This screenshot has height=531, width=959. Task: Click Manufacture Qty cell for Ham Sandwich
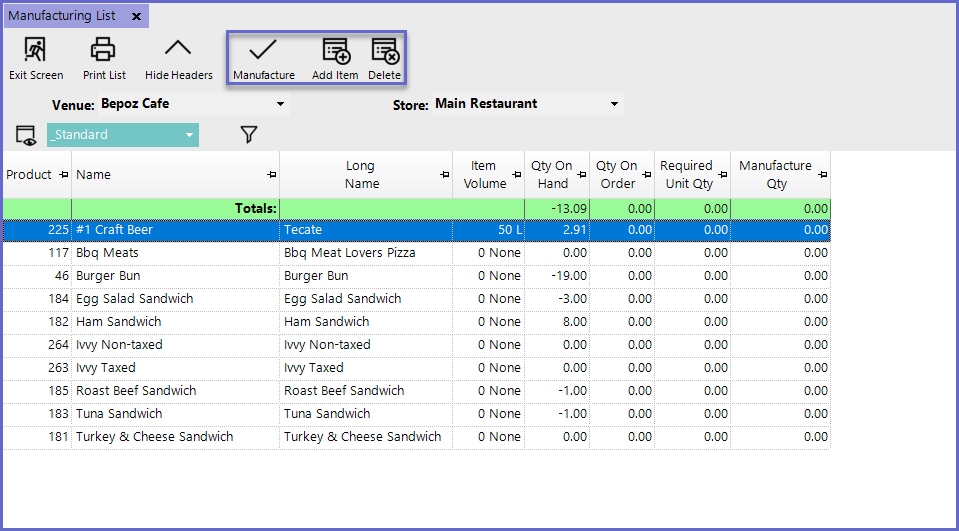coord(780,322)
